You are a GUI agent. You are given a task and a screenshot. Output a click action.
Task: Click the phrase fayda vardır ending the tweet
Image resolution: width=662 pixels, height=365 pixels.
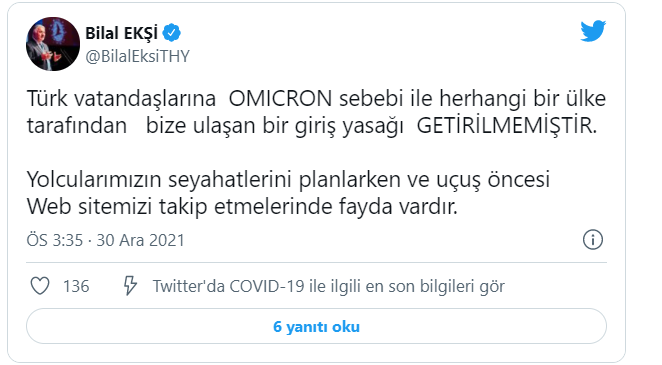(398, 207)
